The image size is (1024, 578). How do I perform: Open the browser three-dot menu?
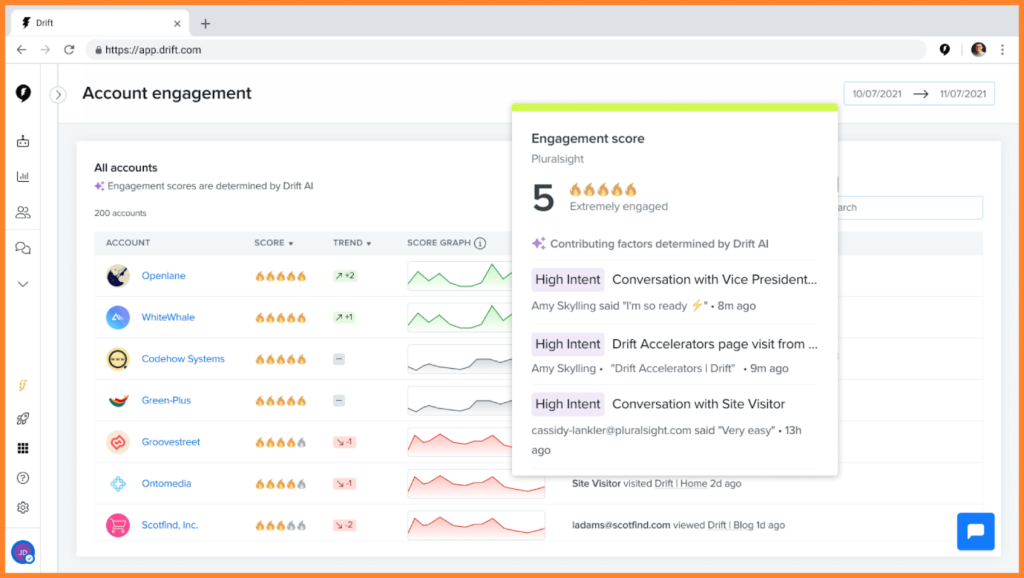[x=1002, y=50]
